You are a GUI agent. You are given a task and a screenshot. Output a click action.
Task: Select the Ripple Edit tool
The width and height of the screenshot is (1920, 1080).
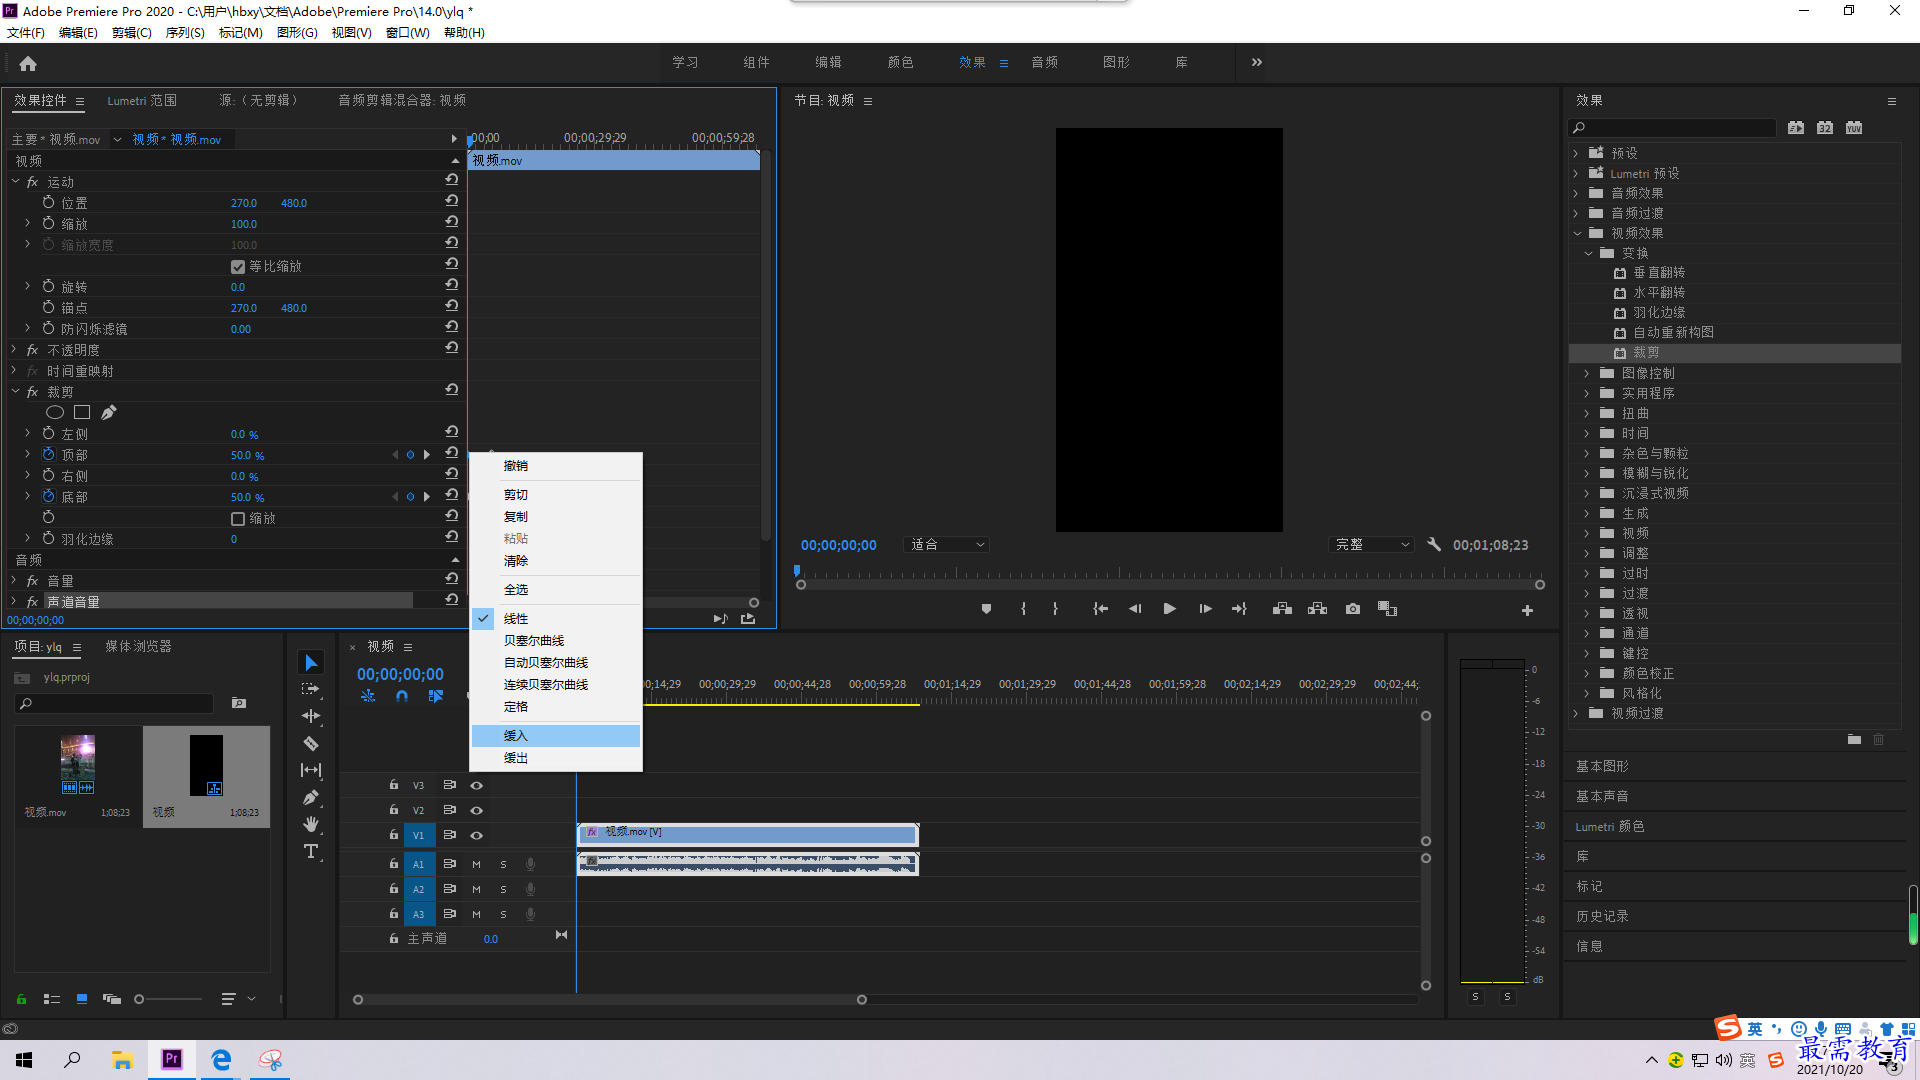click(x=311, y=716)
